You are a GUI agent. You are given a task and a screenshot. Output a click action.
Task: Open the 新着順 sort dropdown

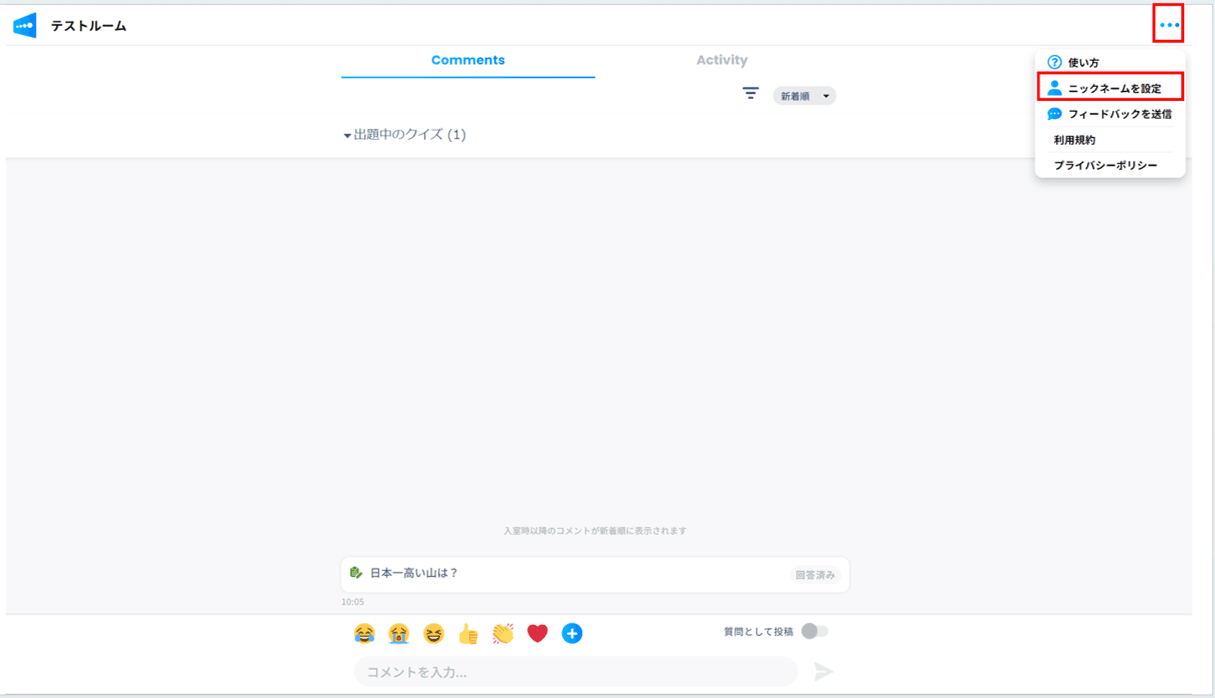[804, 95]
